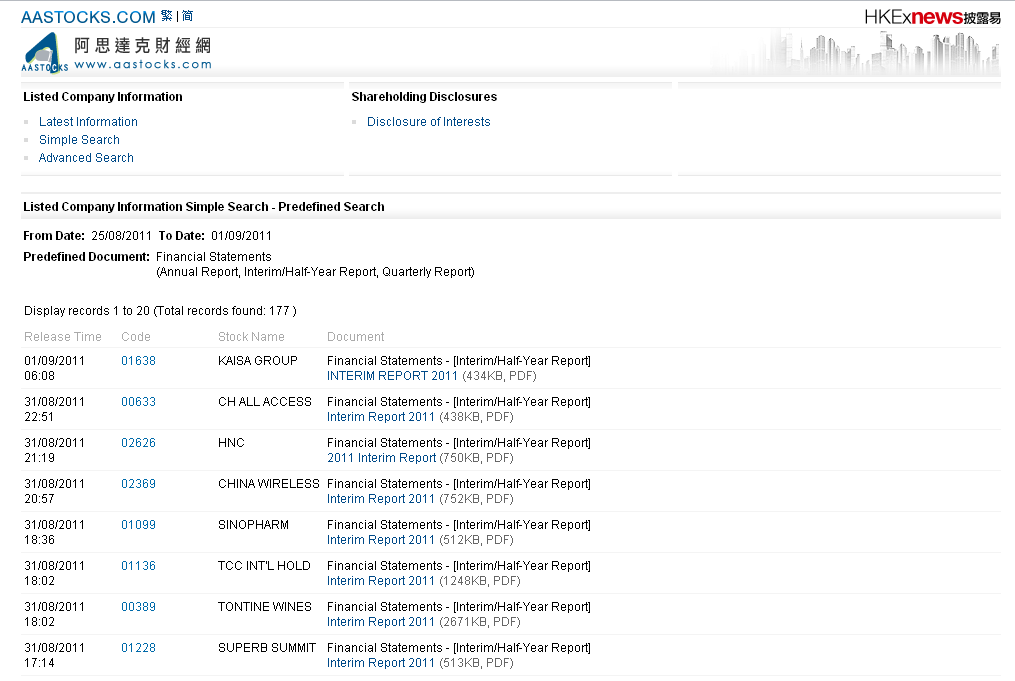This screenshot has width=1015, height=681.
Task: Select stock code 00633
Action: [x=138, y=402]
